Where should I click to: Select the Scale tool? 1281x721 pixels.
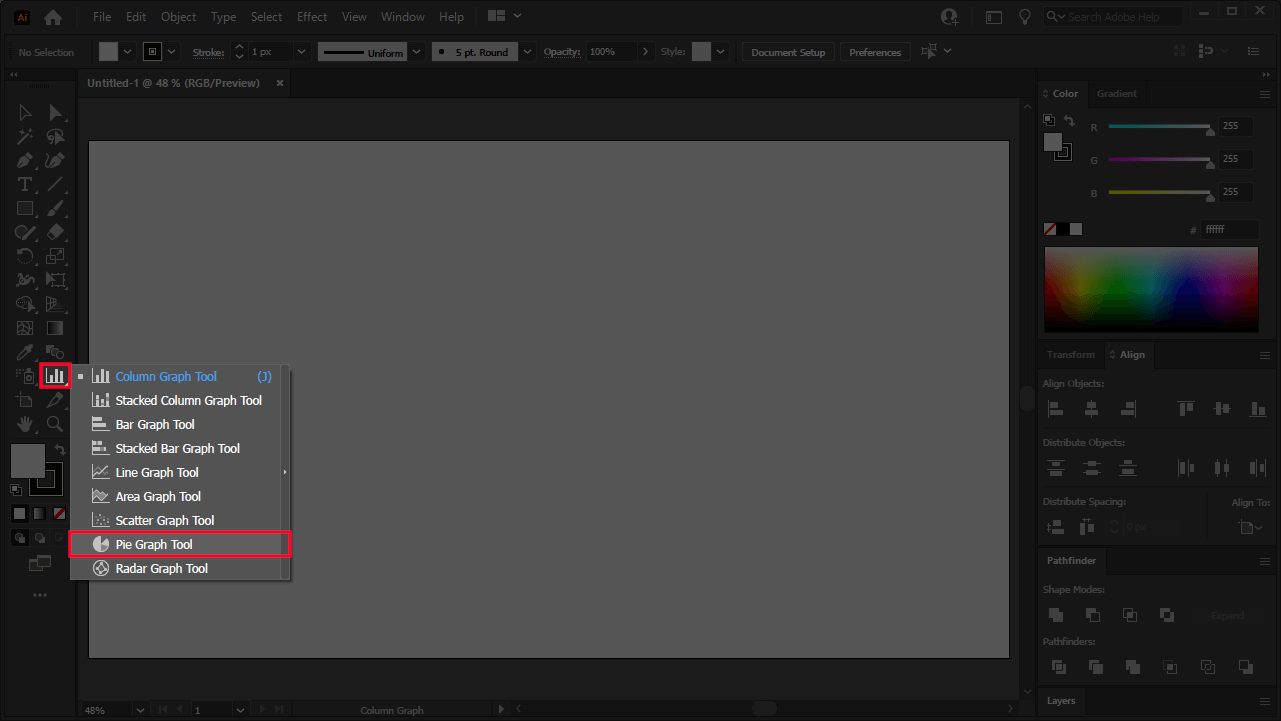[56, 256]
